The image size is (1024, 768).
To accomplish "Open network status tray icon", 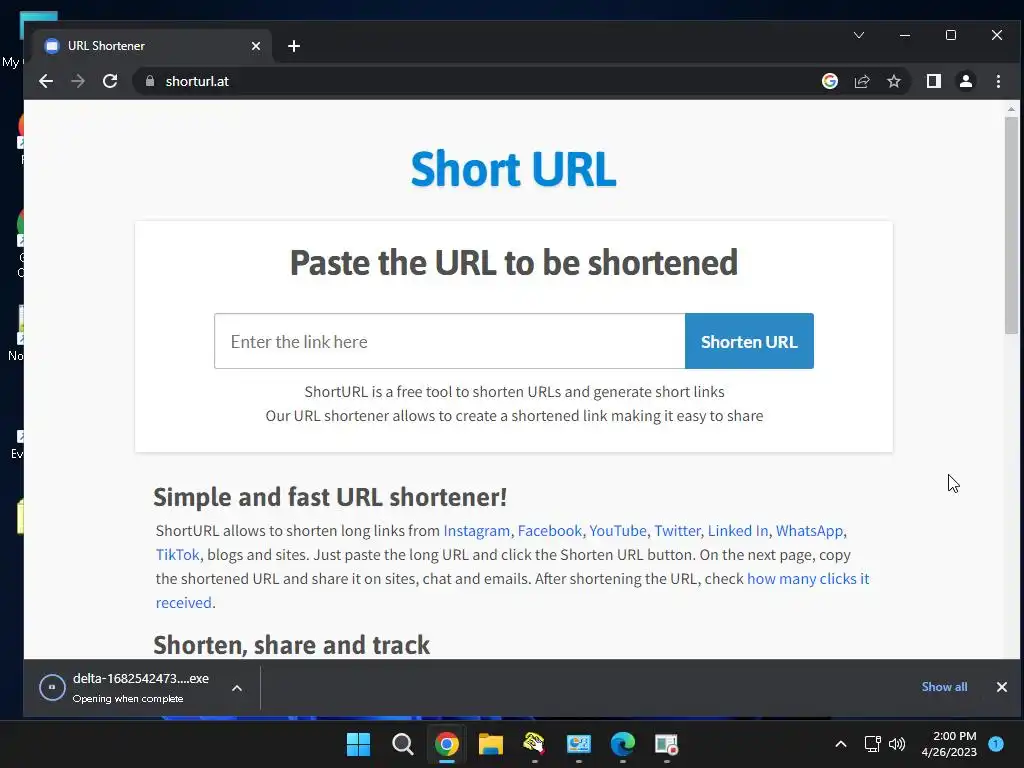I will 872,744.
